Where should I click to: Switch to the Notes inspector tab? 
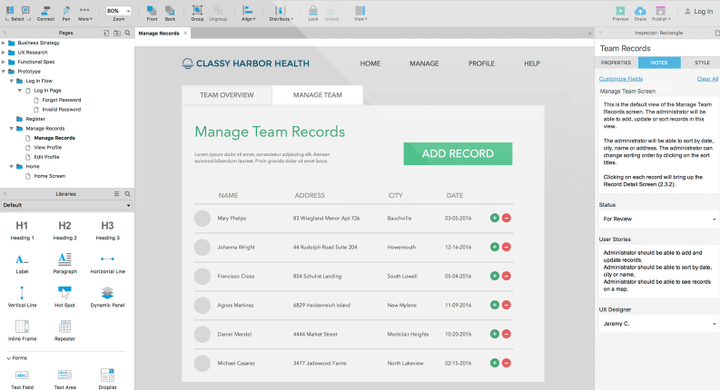(659, 62)
